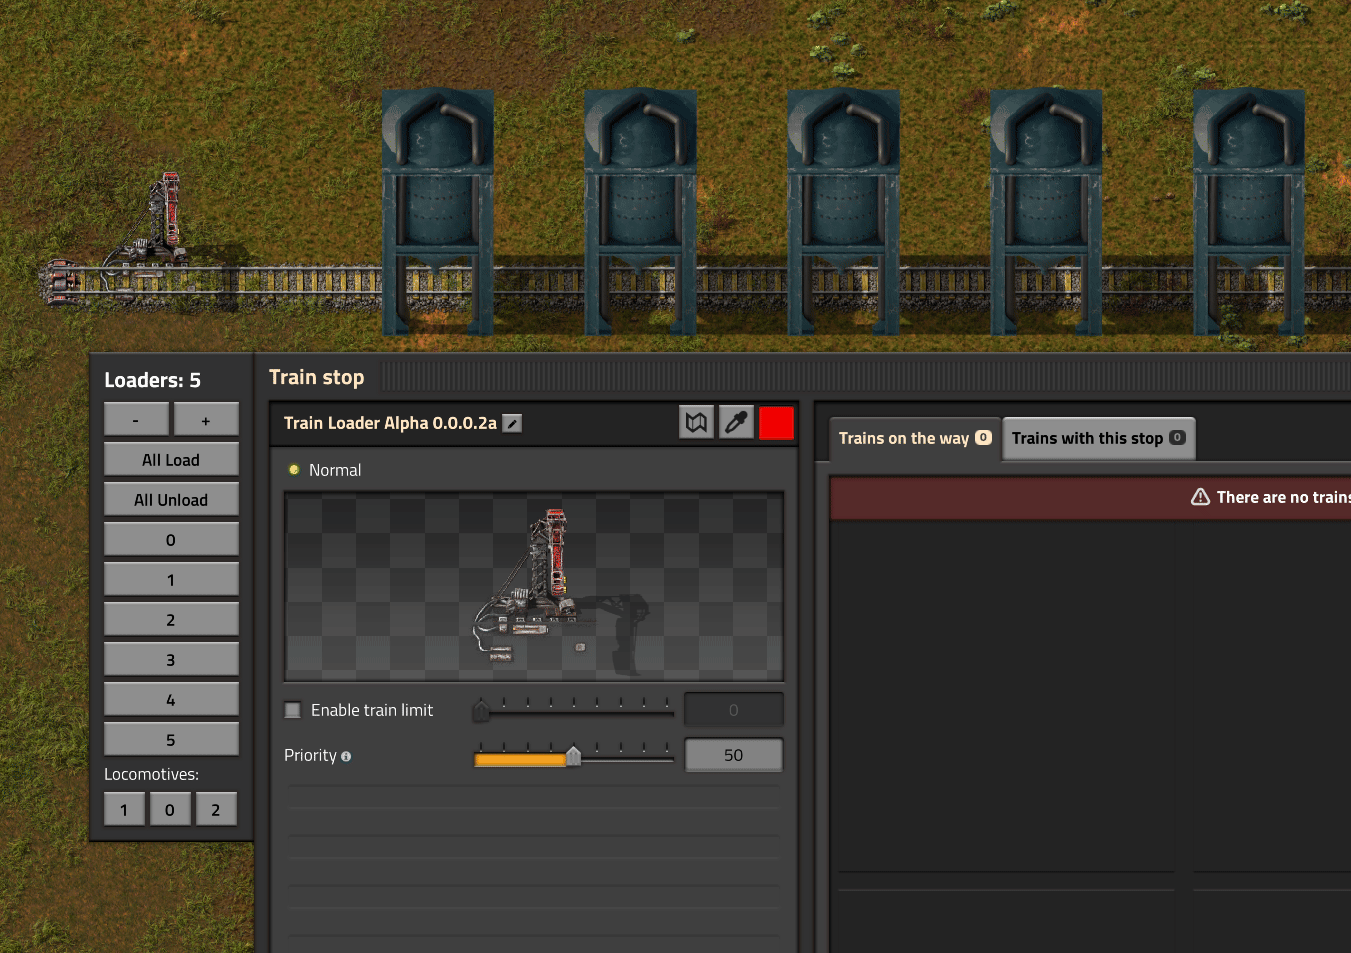Select the third loader silo from the left
The image size is (1351, 953).
pos(843,212)
